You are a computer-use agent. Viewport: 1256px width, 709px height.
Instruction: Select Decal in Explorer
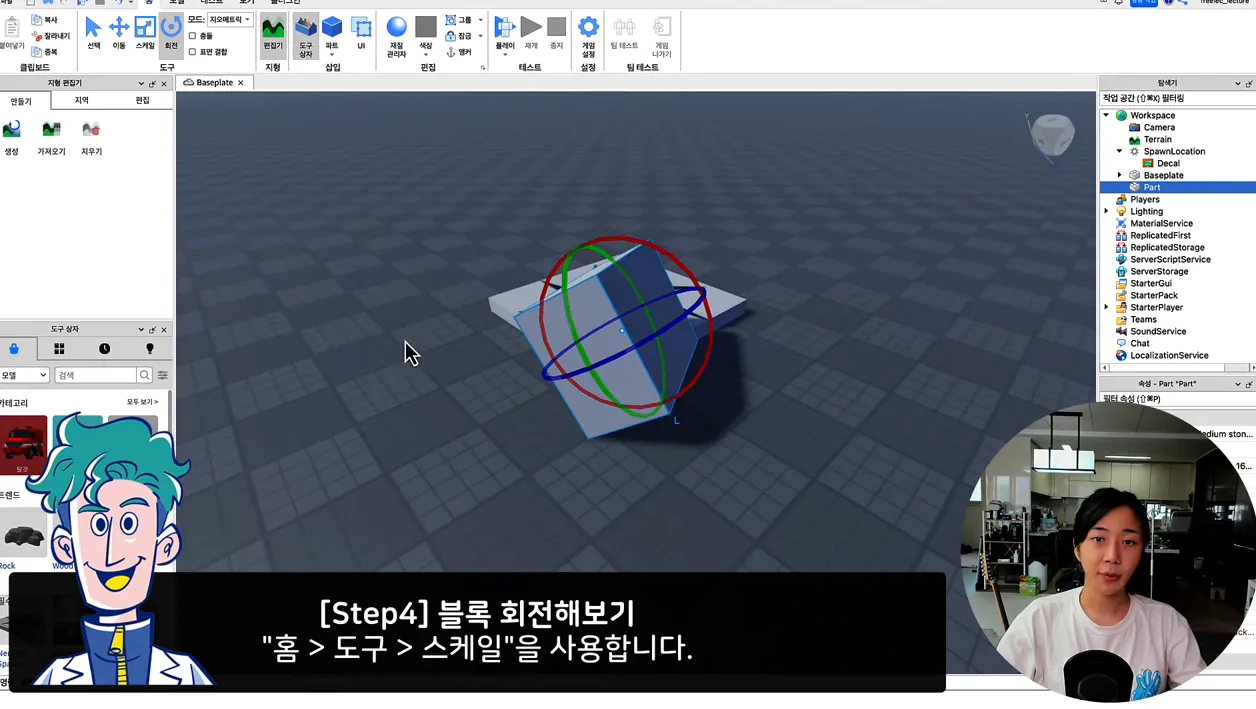1168,163
